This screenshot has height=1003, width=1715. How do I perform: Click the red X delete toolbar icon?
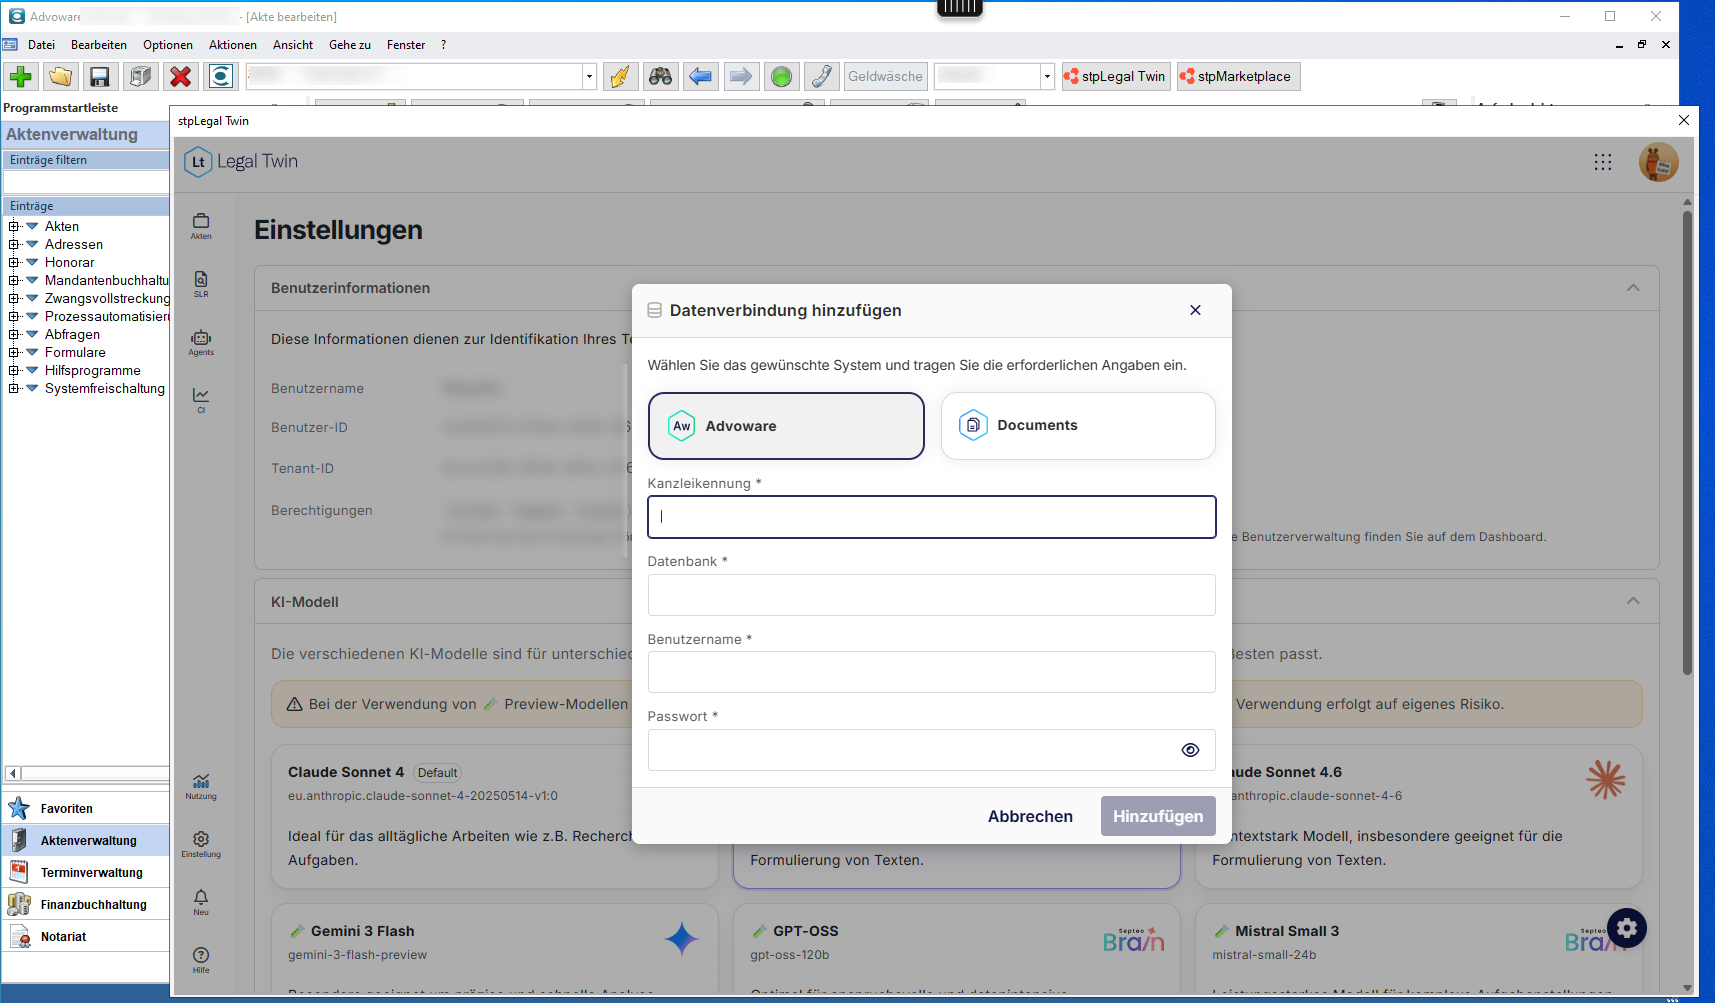180,77
